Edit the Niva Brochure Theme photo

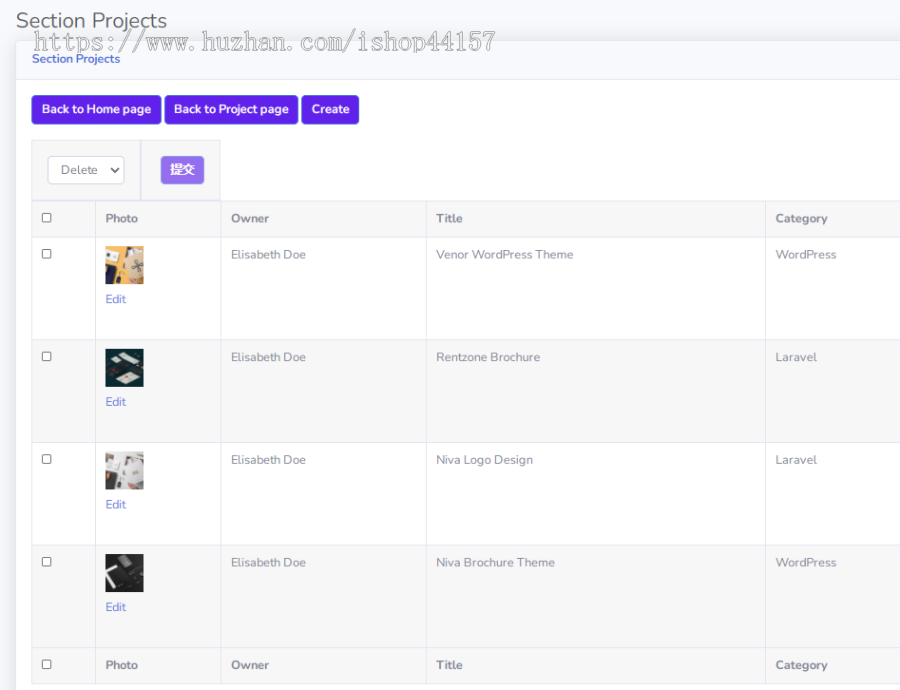point(115,607)
